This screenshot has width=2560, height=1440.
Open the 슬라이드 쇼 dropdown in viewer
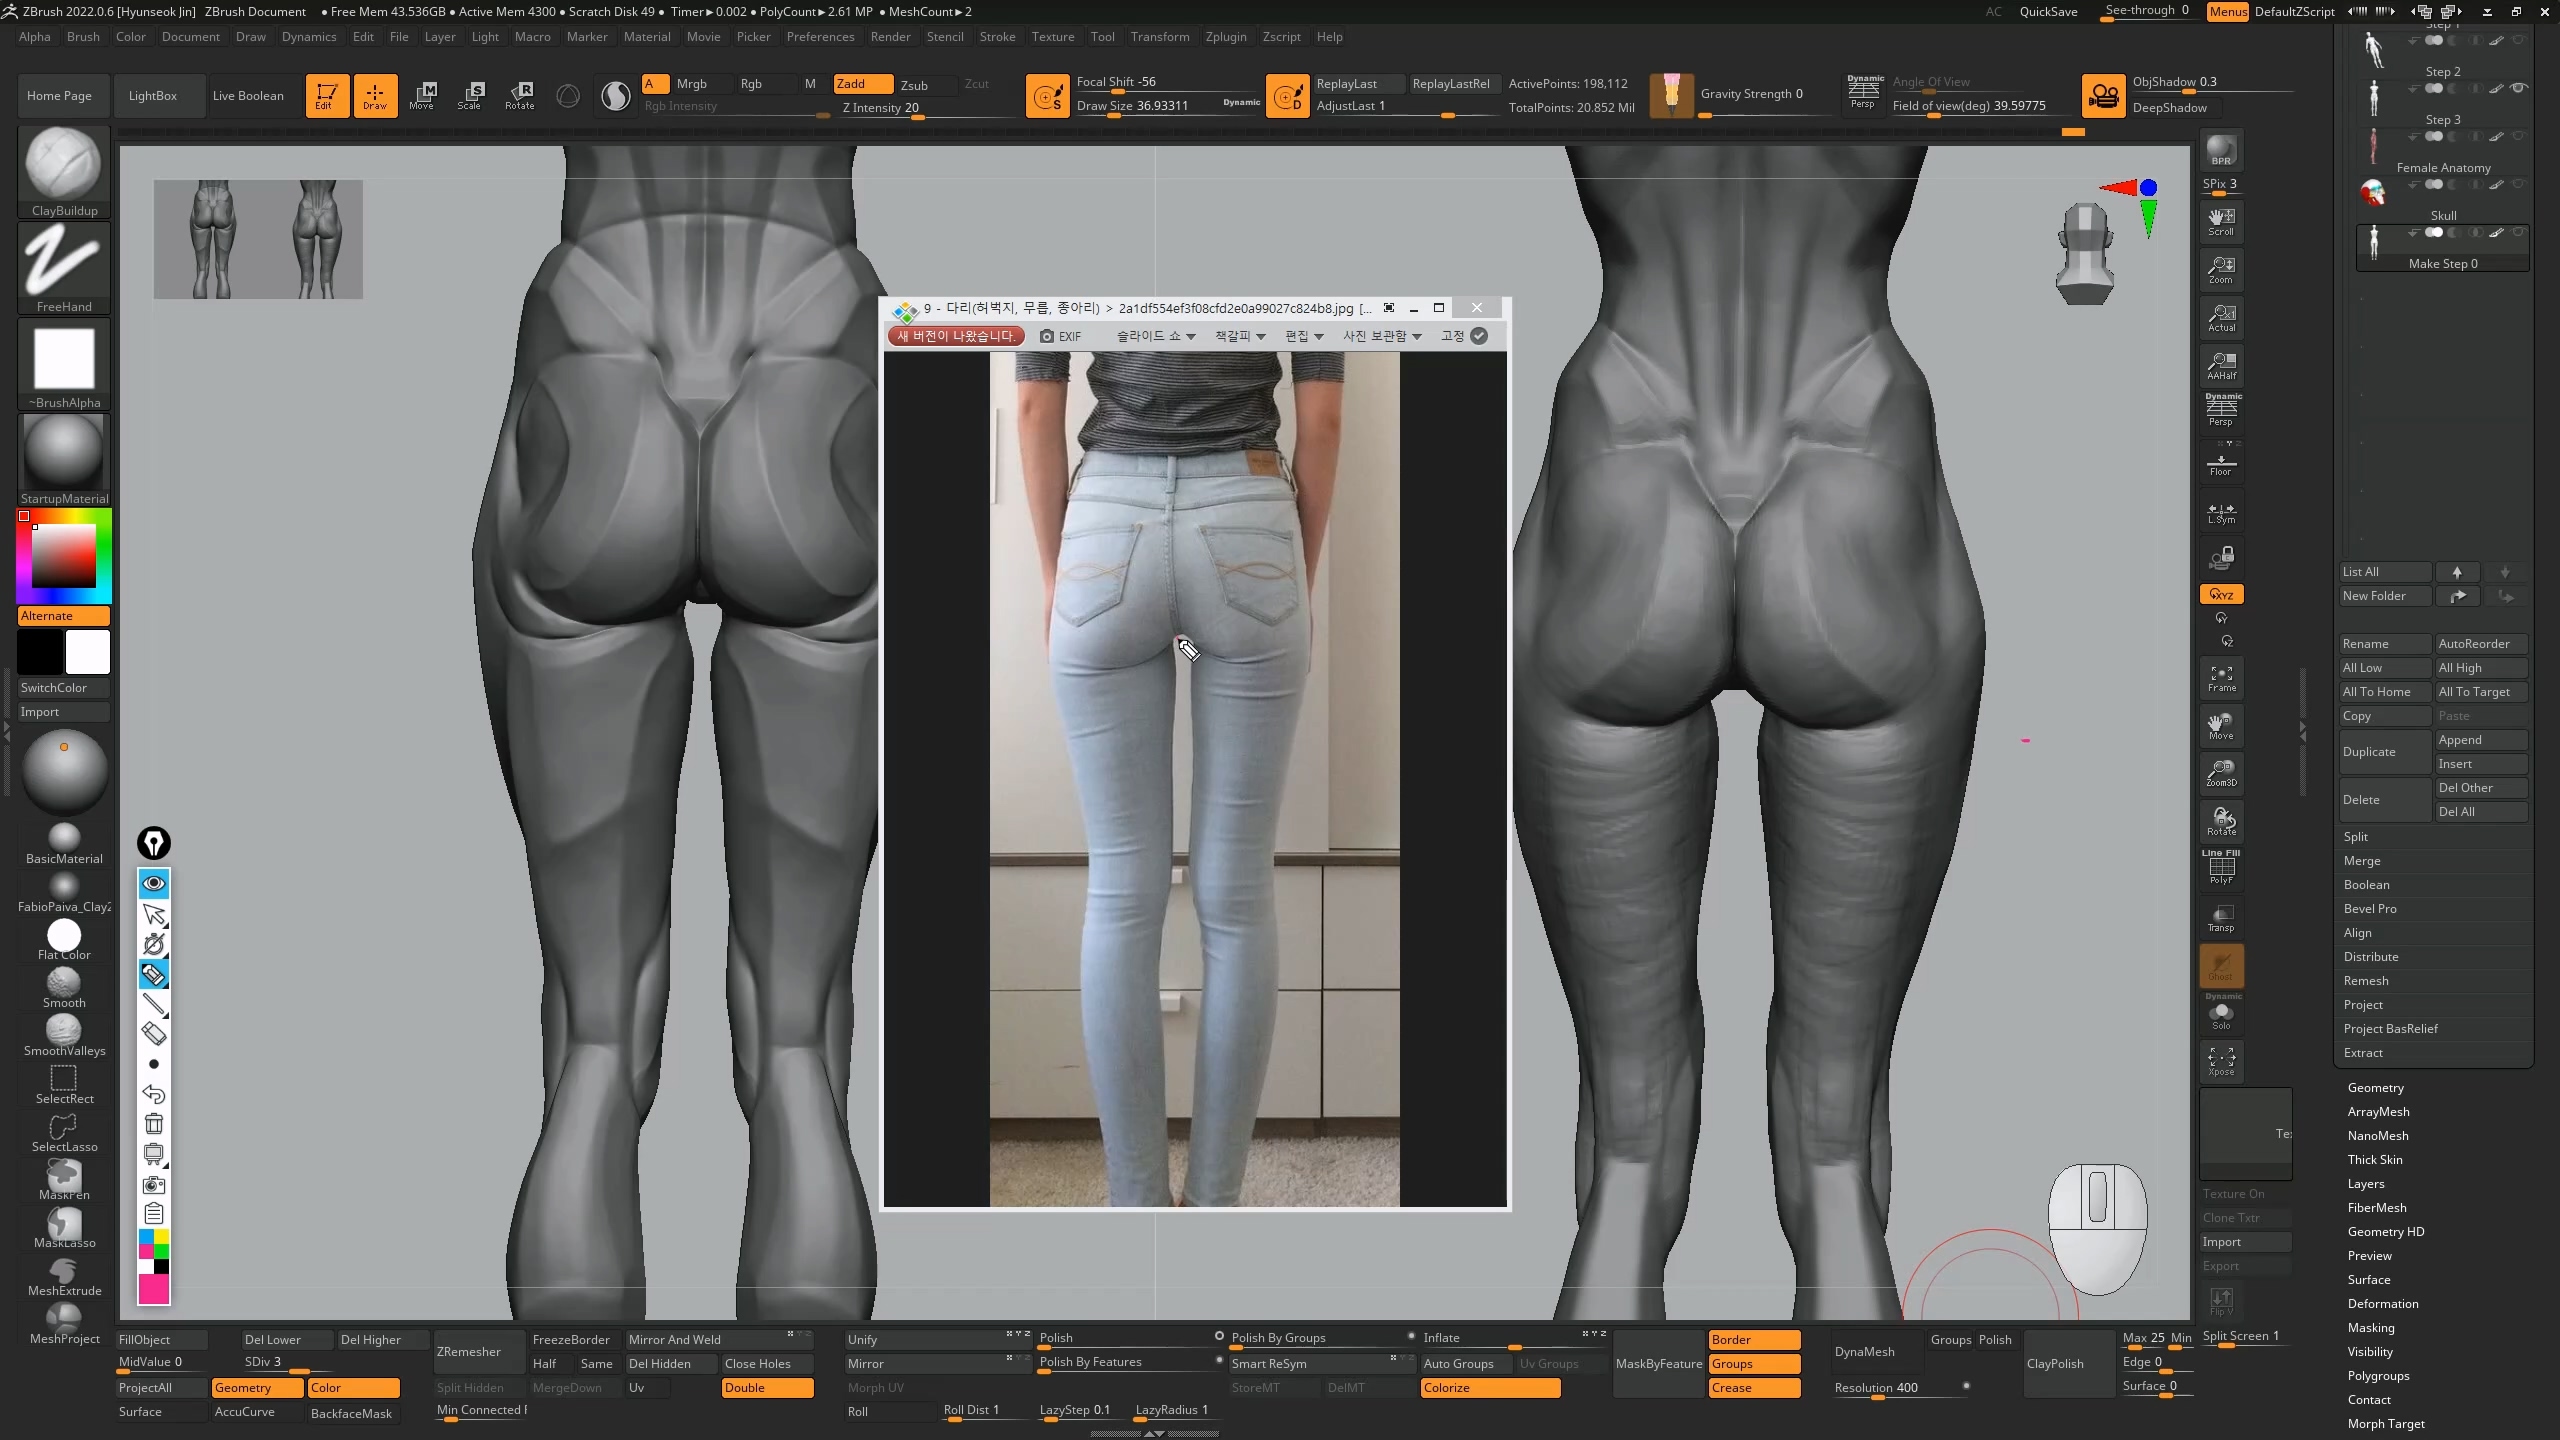(x=1155, y=336)
